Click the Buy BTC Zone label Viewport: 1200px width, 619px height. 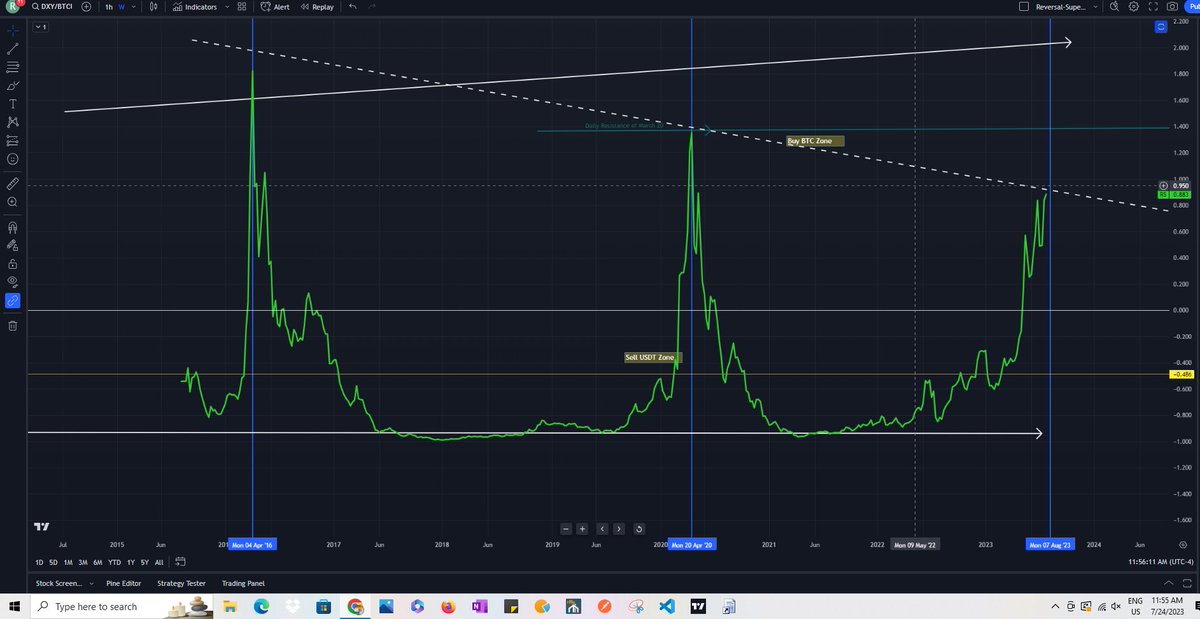click(x=815, y=141)
